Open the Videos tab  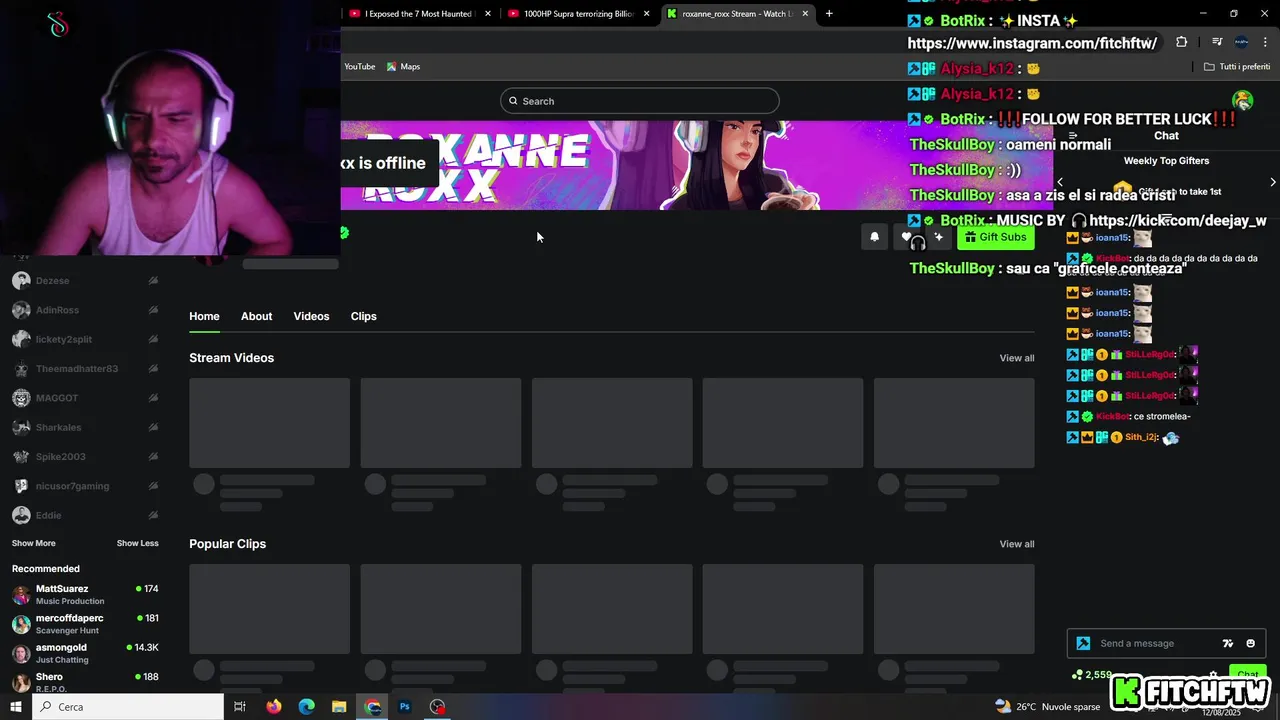(311, 316)
